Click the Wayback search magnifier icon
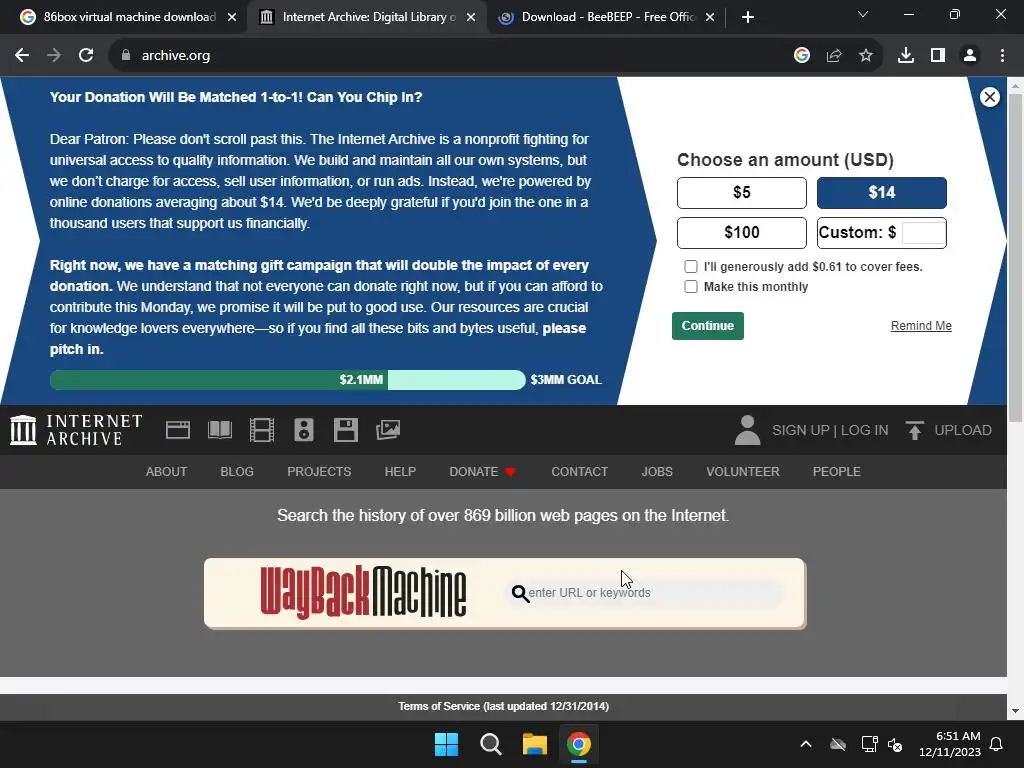 click(520, 593)
